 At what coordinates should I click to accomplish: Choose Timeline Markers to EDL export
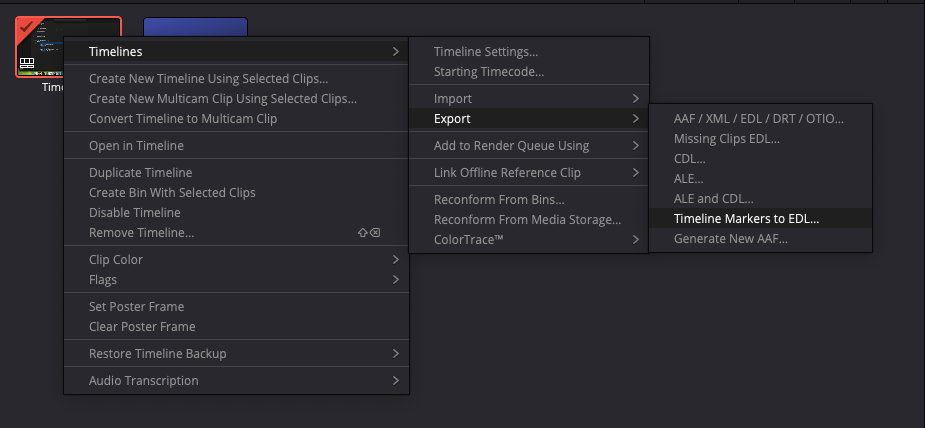[746, 218]
